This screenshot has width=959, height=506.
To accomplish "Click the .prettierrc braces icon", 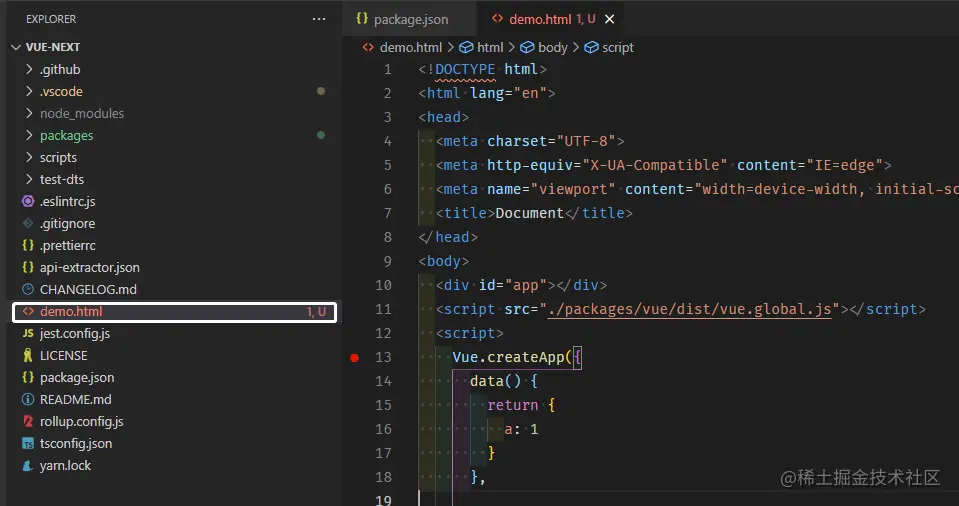I will 28,245.
